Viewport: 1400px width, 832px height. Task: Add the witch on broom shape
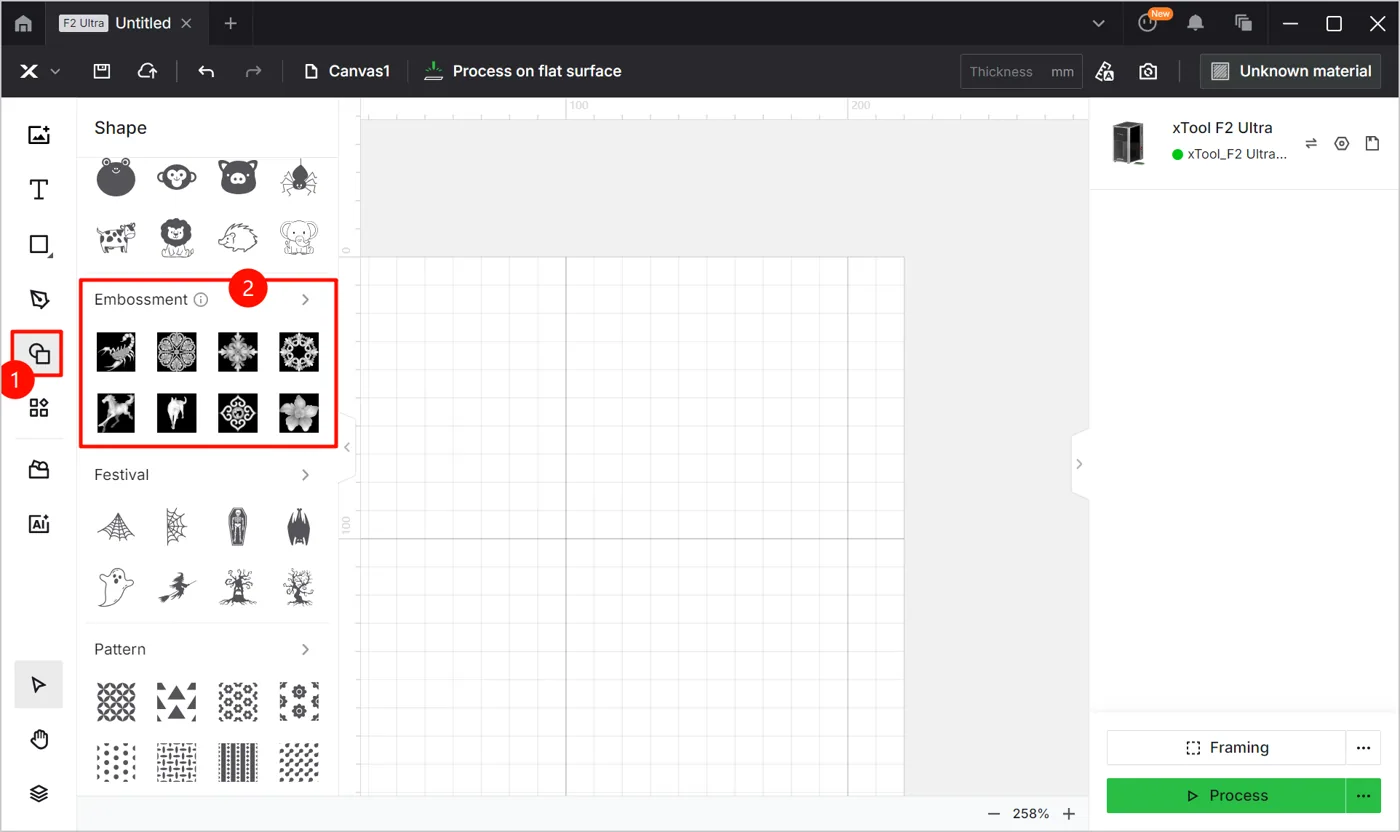click(177, 587)
